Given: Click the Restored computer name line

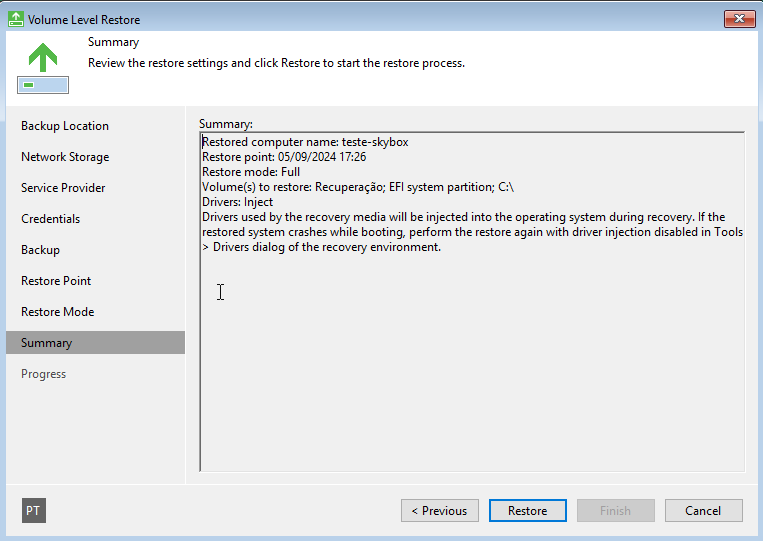Looking at the screenshot, I should pyautogui.click(x=305, y=142).
